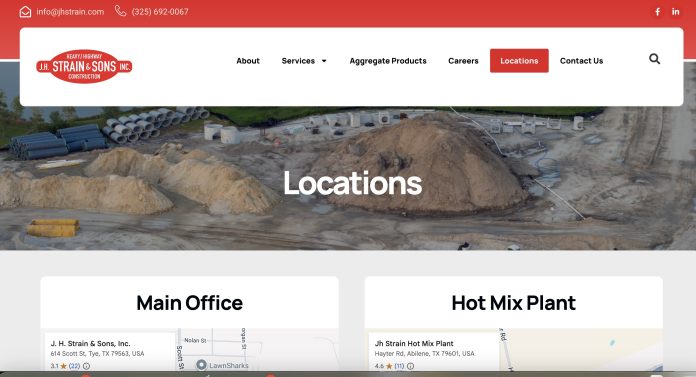The height and width of the screenshot is (377, 696).
Task: Open the 22 reviews link for Main Office
Action: [74, 366]
